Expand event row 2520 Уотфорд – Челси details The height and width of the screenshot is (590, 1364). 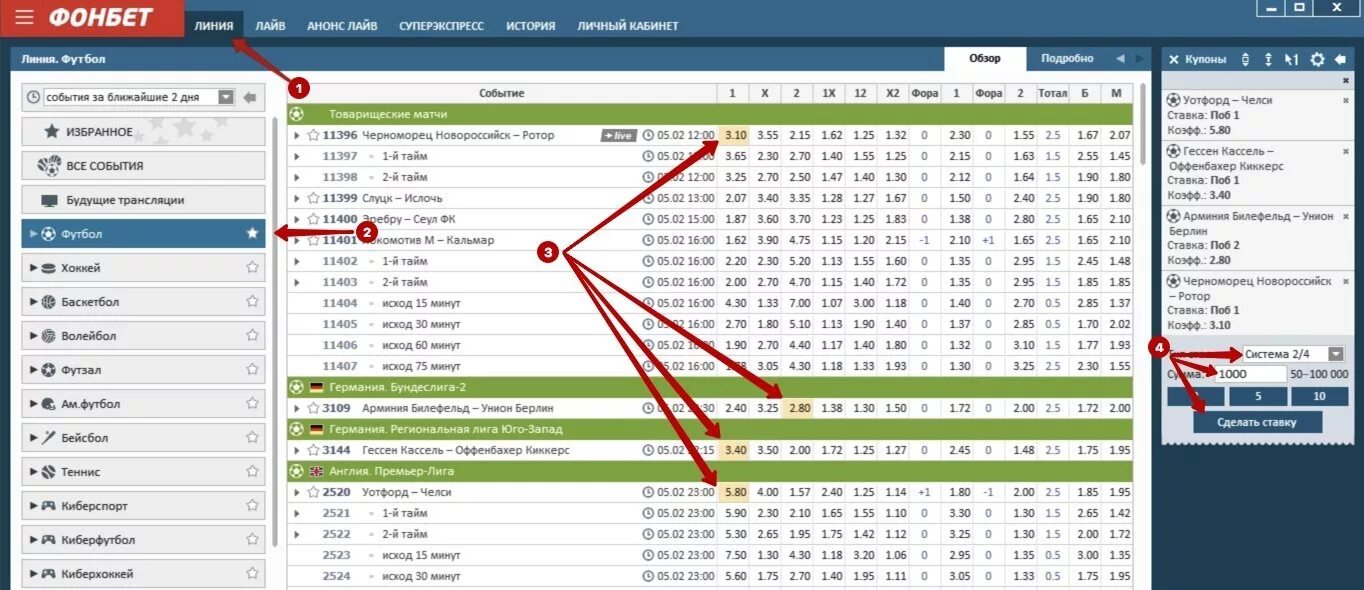click(297, 492)
